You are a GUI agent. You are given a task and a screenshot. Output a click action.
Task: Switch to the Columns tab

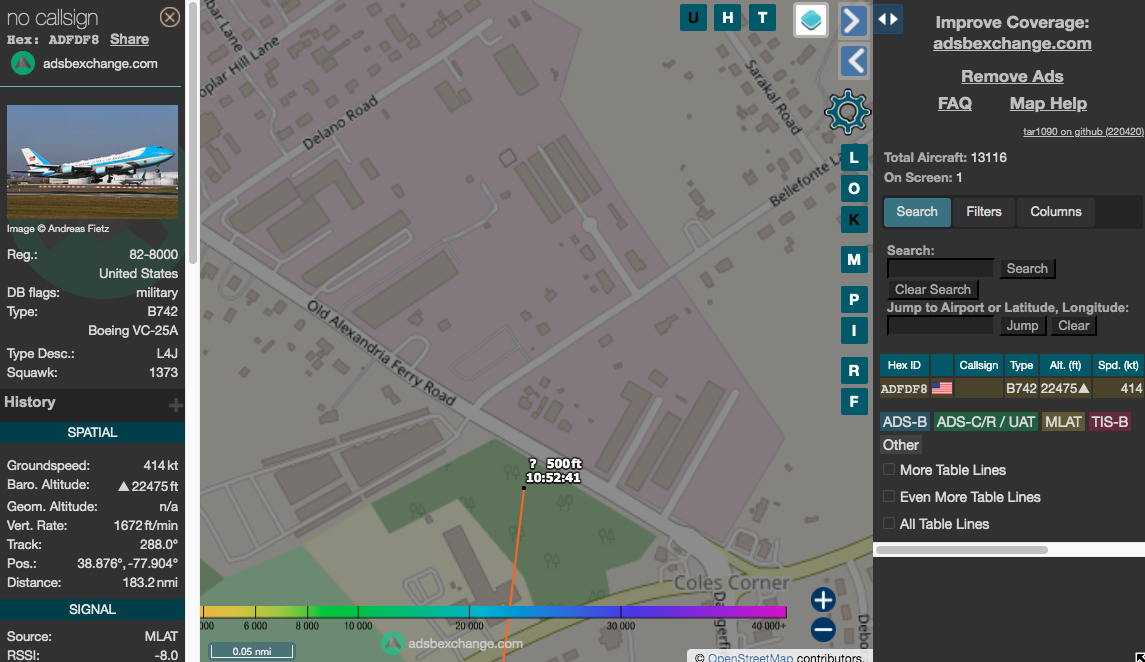point(1056,212)
